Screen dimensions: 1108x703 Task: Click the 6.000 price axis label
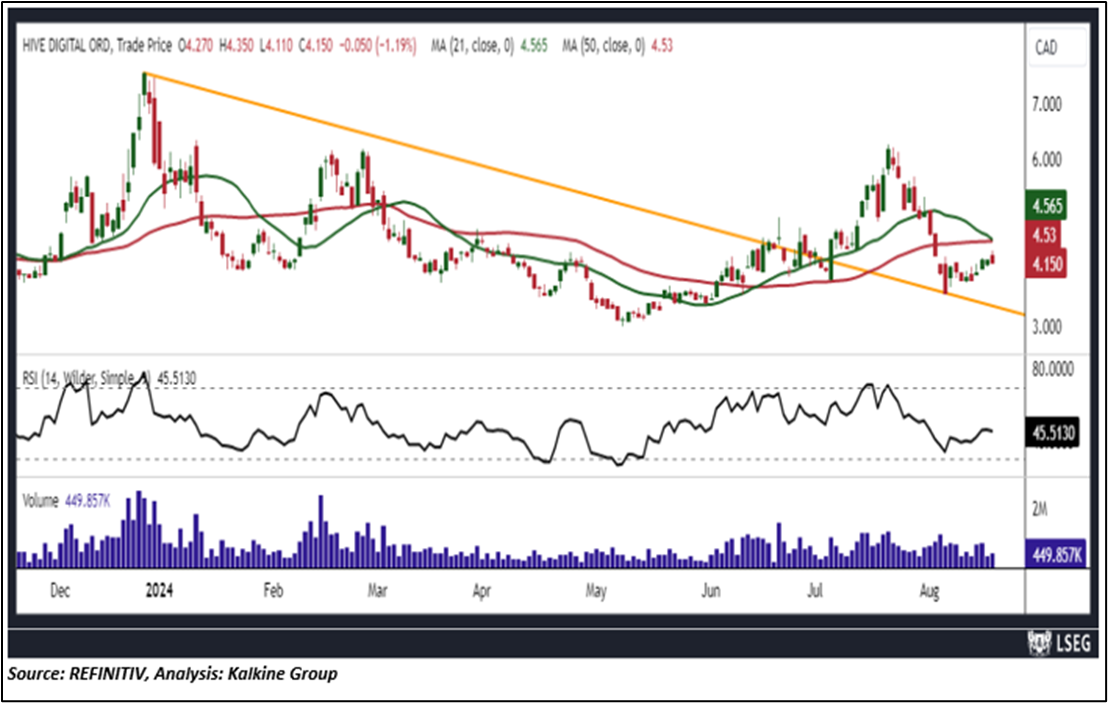(1047, 160)
